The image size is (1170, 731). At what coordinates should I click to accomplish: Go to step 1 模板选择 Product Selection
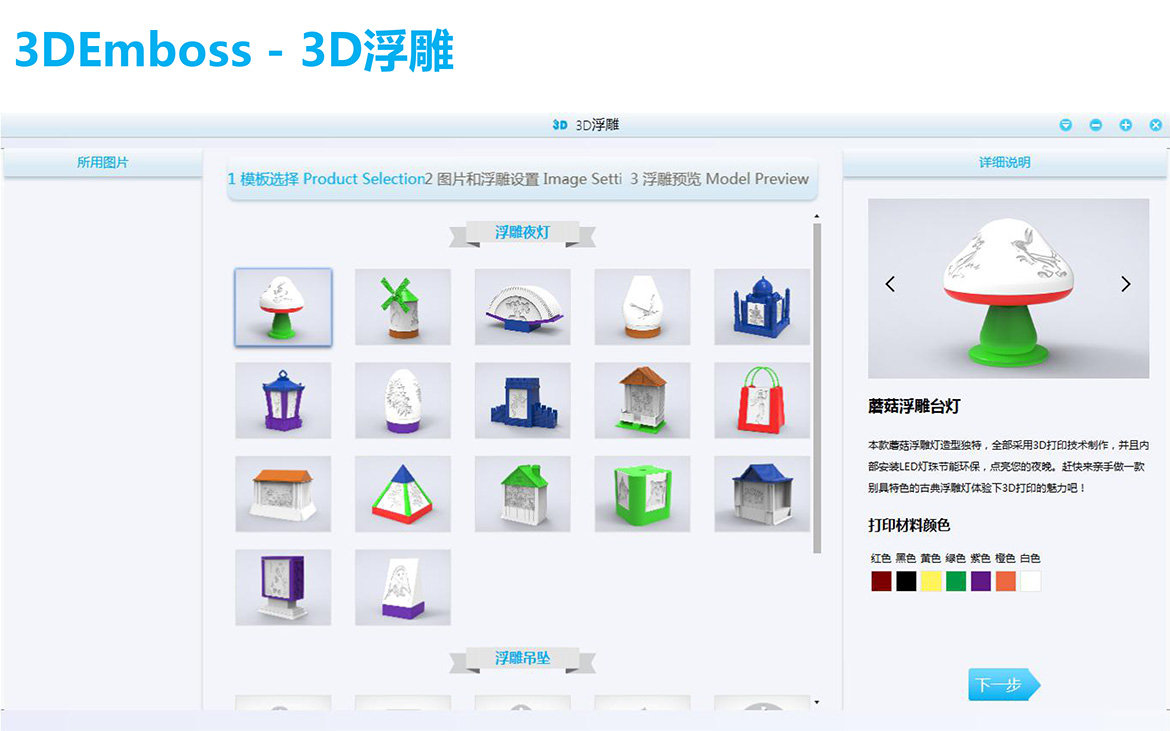326,179
